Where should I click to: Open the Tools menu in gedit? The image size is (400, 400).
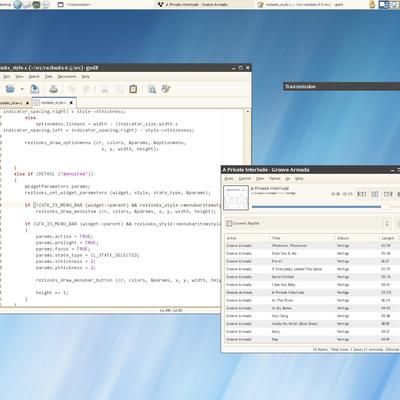[x=49, y=77]
